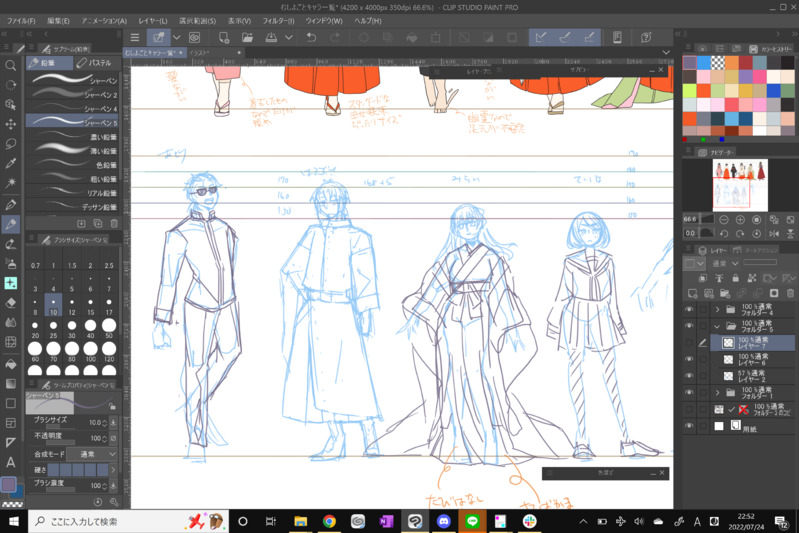Pick brush size 12 preset

[72, 306]
